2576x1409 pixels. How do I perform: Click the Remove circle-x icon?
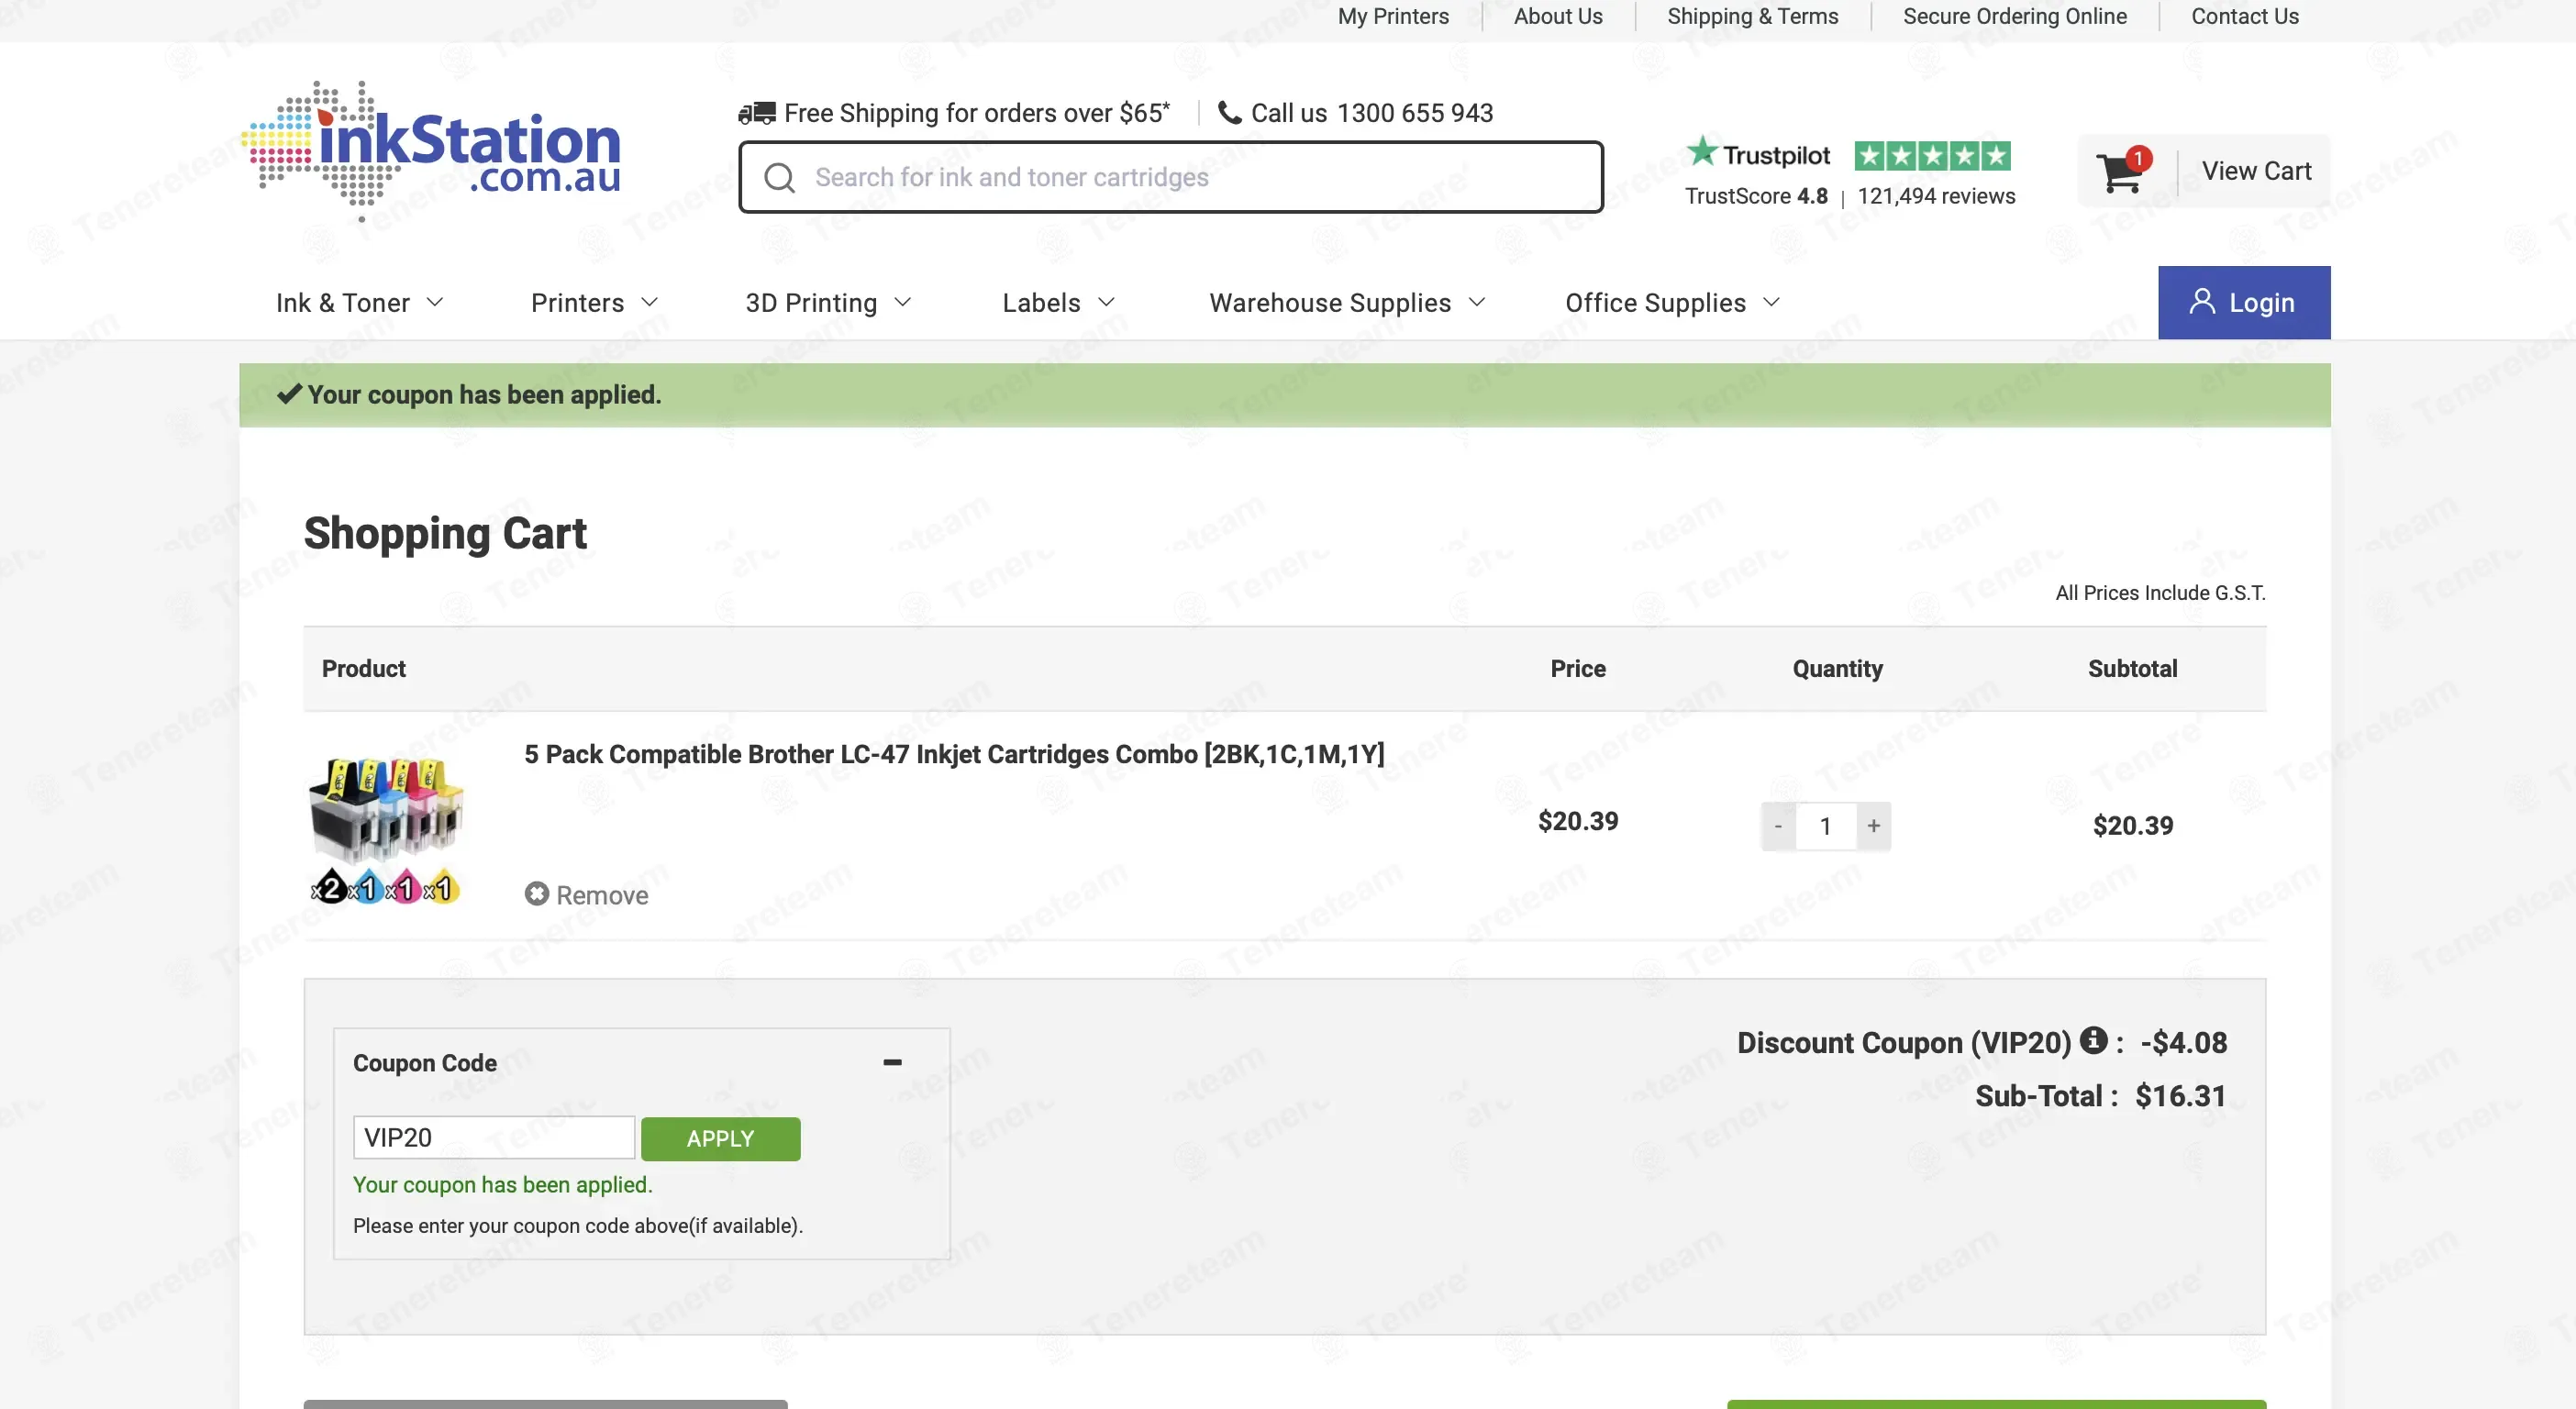tap(537, 893)
